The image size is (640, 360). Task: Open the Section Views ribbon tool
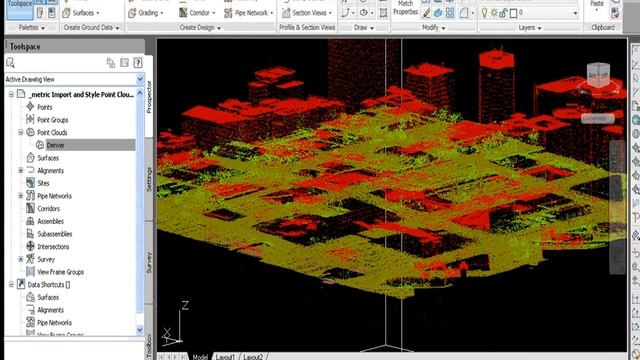tap(307, 13)
